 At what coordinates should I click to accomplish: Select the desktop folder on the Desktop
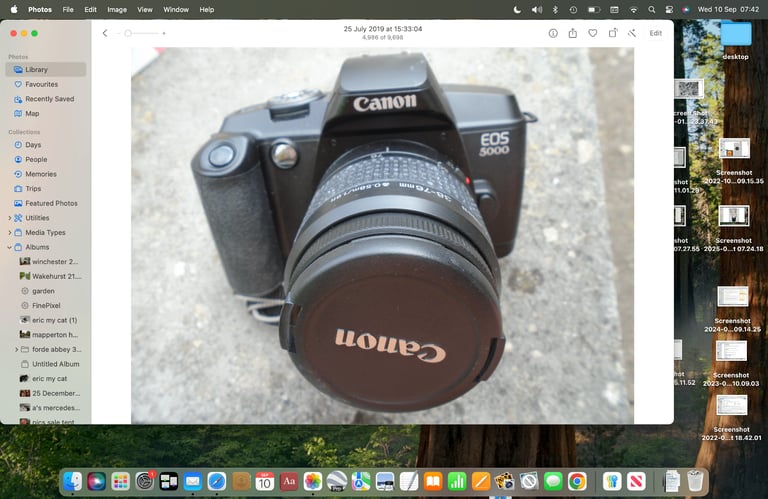[x=736, y=40]
